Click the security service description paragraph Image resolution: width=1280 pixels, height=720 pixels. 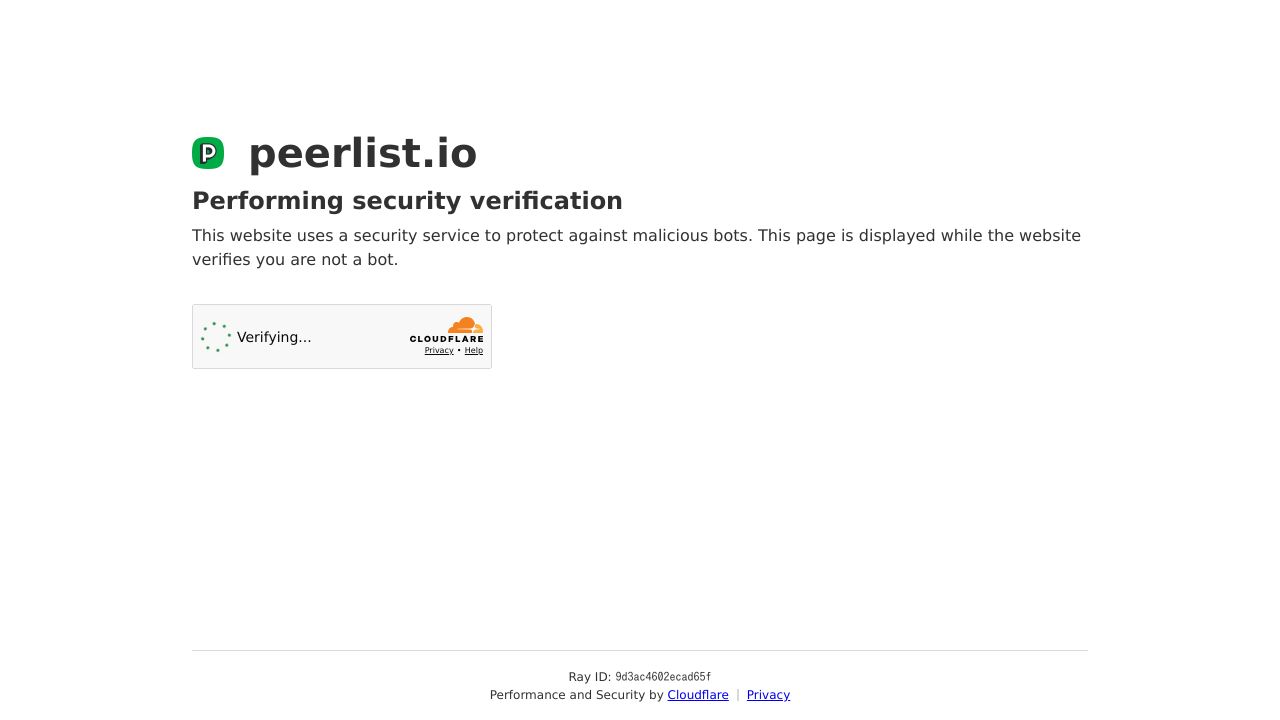click(637, 247)
